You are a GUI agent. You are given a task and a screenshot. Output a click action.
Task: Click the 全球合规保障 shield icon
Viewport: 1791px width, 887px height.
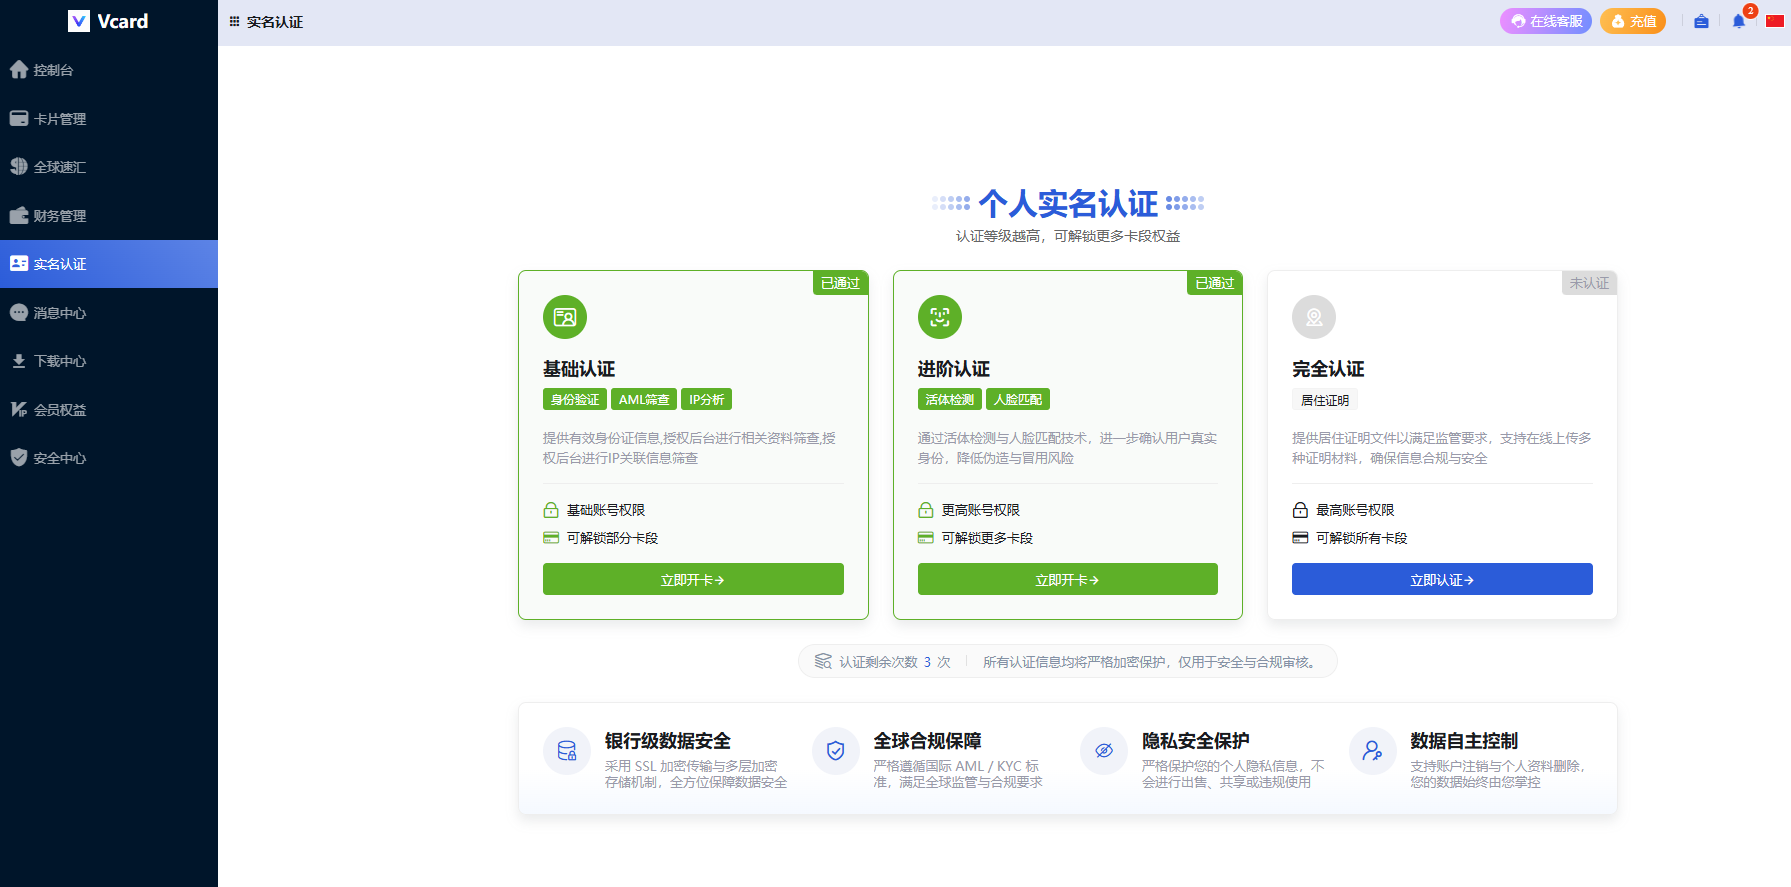pos(836,751)
